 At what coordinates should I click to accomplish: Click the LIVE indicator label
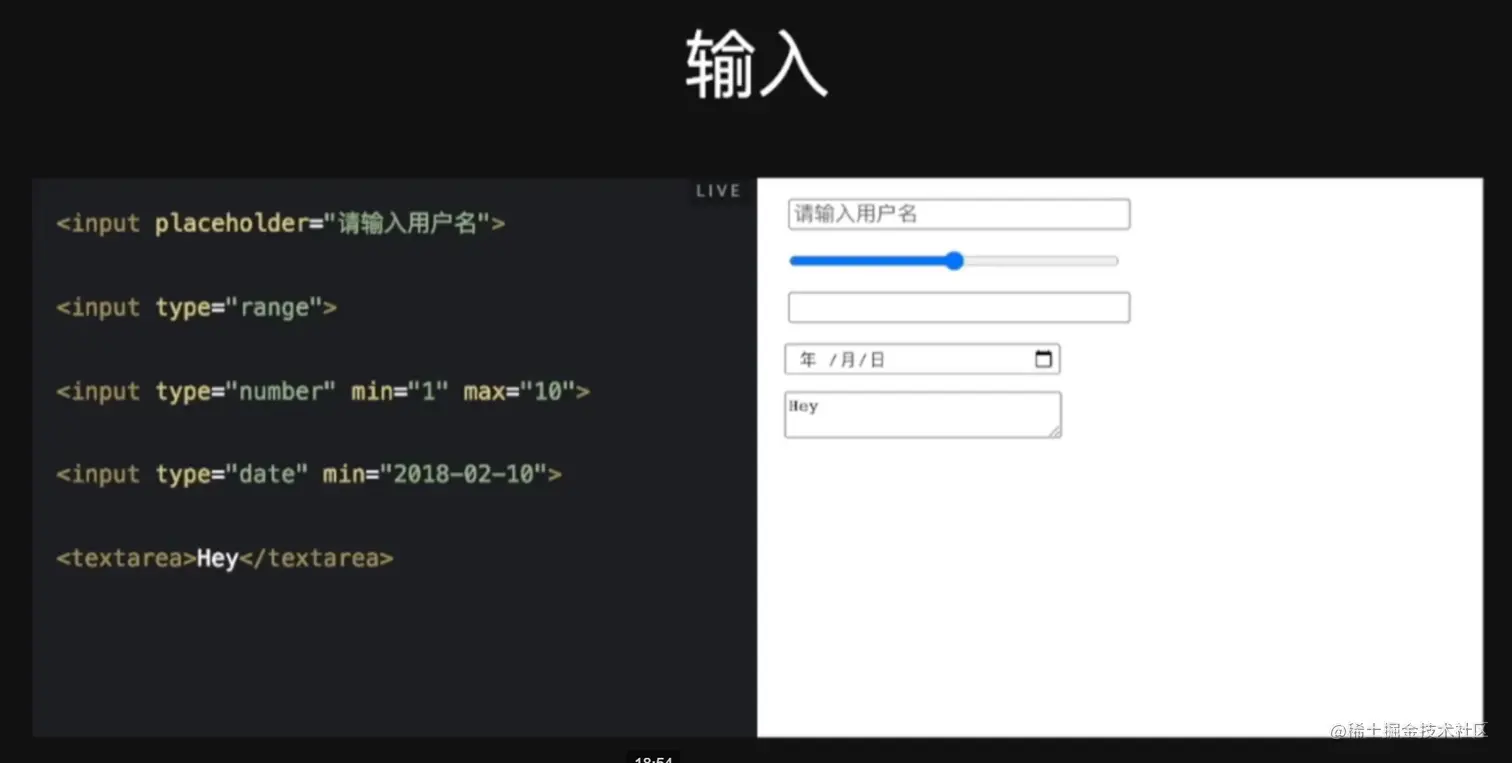pos(719,190)
